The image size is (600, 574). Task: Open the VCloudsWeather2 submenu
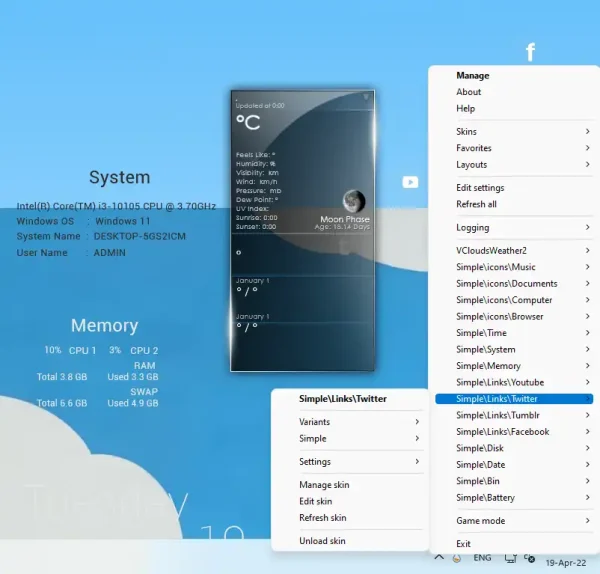(514, 251)
